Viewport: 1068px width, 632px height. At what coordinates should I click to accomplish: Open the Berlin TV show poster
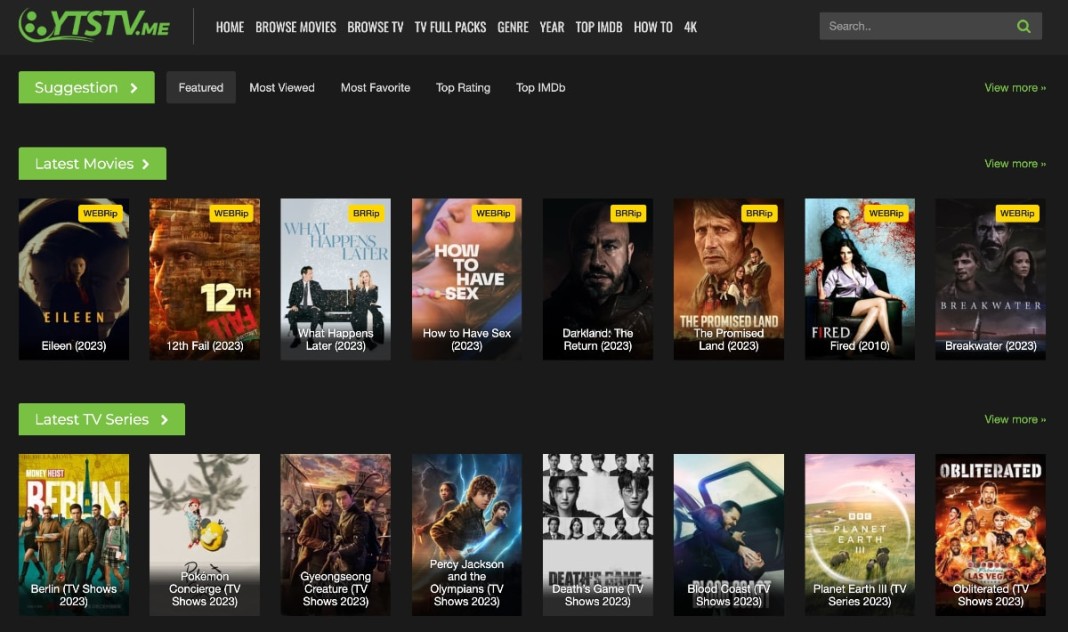pyautogui.click(x=73, y=534)
